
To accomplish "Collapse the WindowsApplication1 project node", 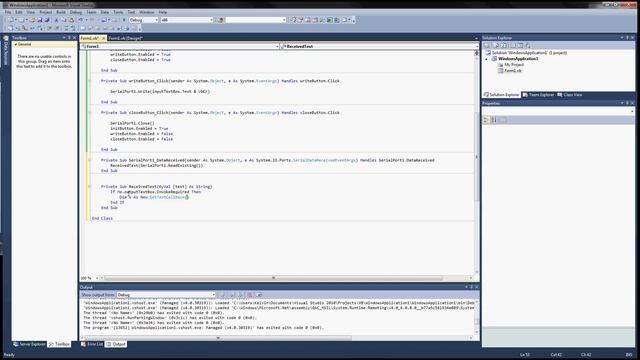I will tap(486, 59).
